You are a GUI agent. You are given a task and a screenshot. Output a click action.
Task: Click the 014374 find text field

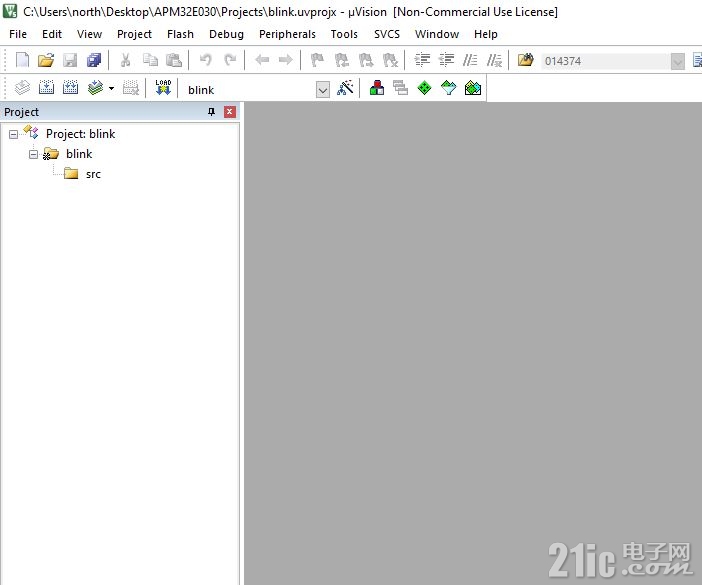[606, 61]
